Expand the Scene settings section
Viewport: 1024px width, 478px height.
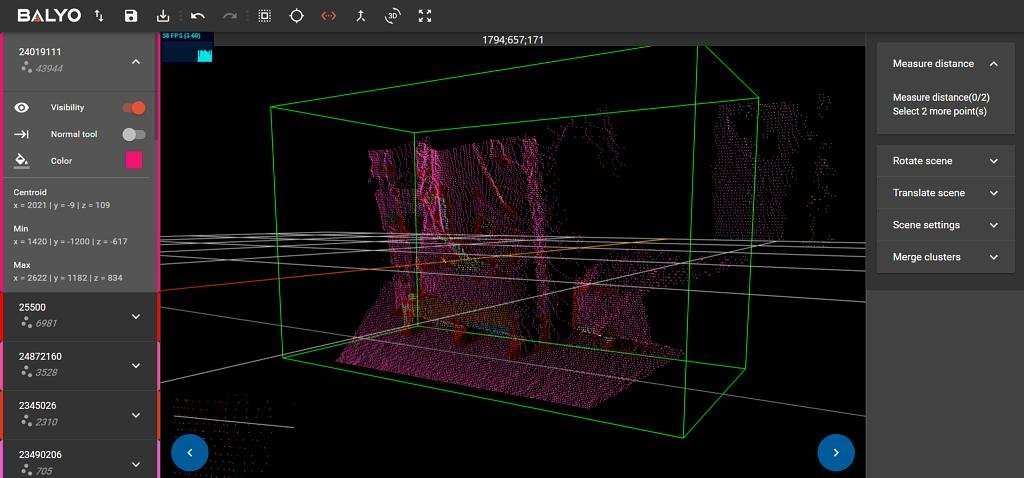pos(946,225)
